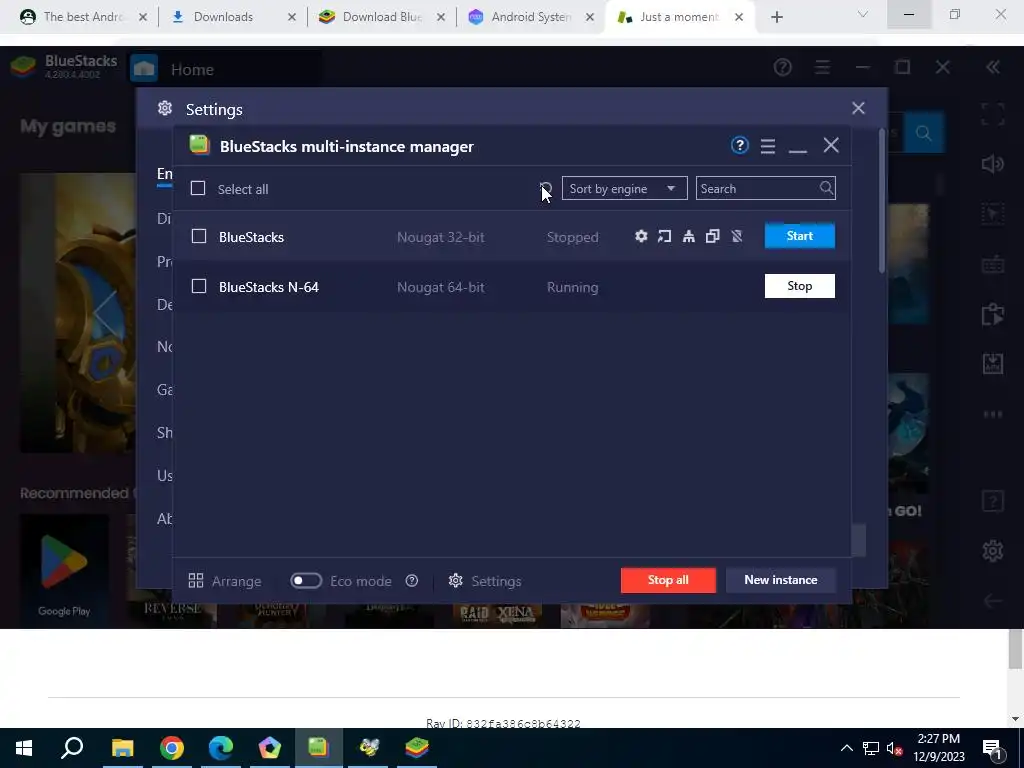The image size is (1024, 768).
Task: Check the BlueStacks instance checkbox
Action: pos(199,236)
